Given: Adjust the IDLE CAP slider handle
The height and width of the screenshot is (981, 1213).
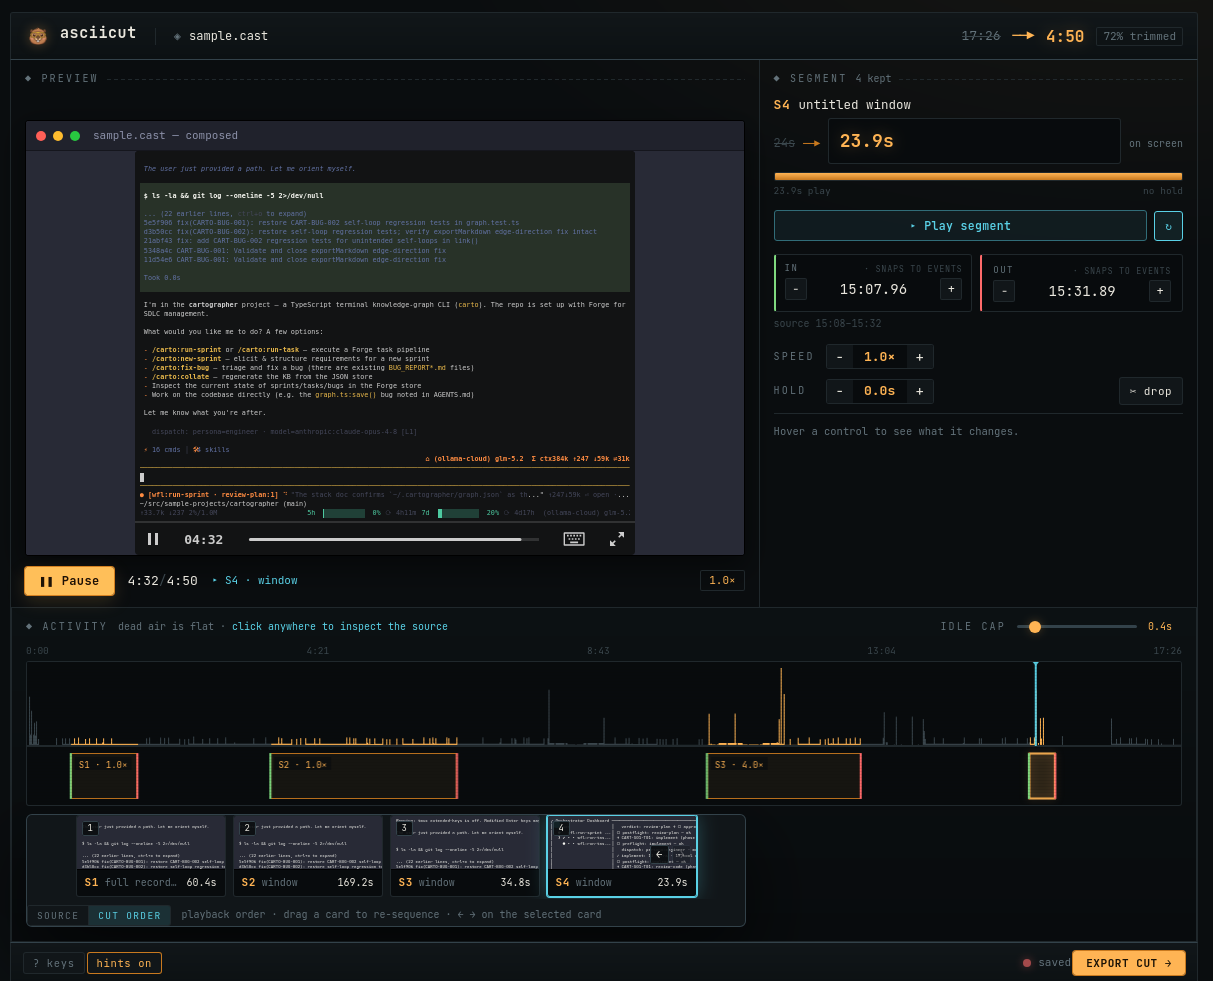Looking at the screenshot, I should pyautogui.click(x=1035, y=627).
